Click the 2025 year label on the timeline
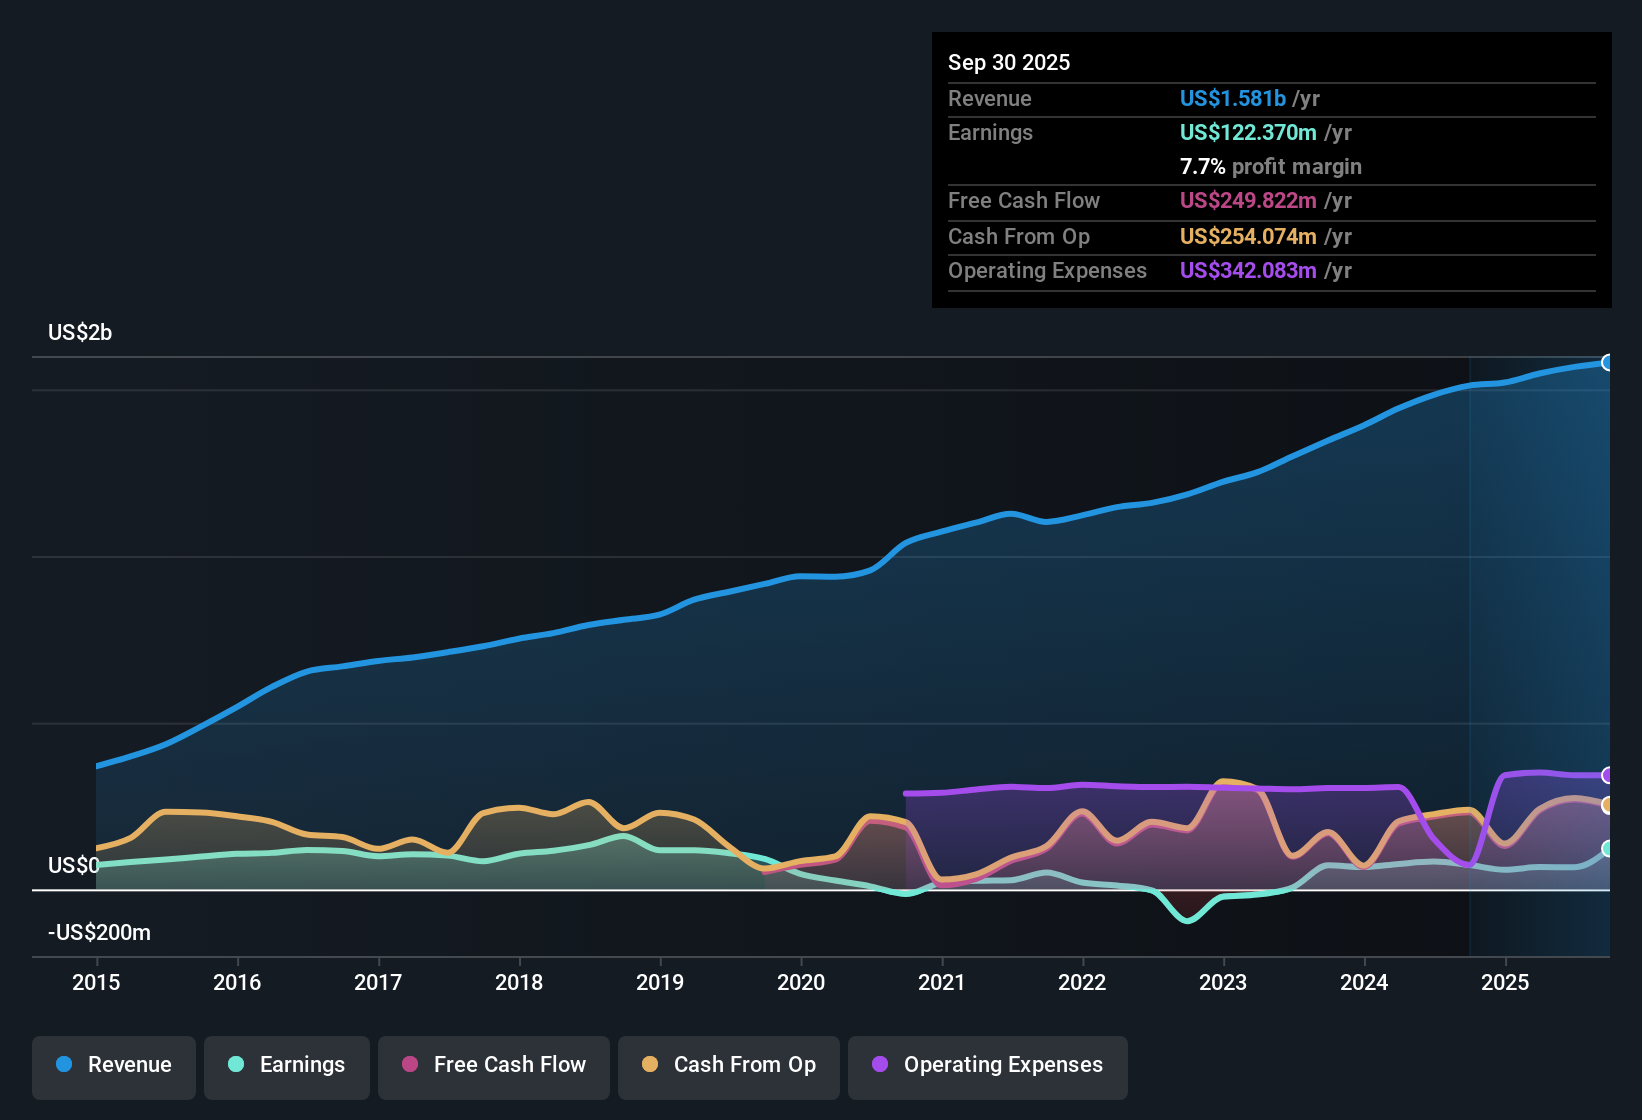 tap(1507, 983)
